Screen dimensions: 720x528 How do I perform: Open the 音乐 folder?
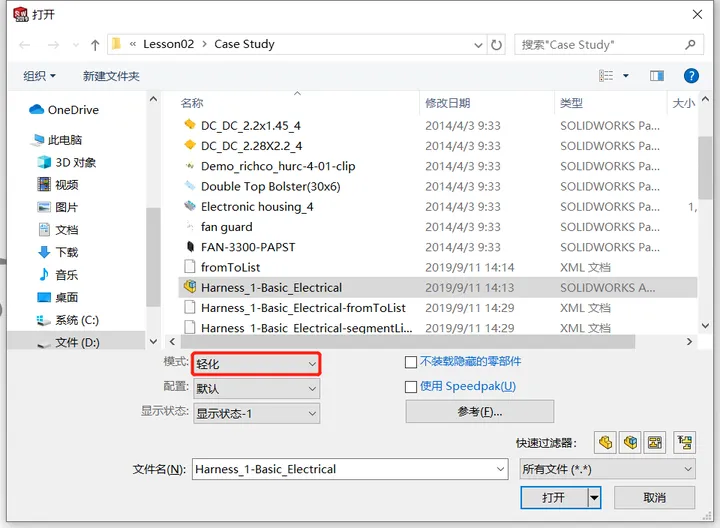(x=58, y=275)
